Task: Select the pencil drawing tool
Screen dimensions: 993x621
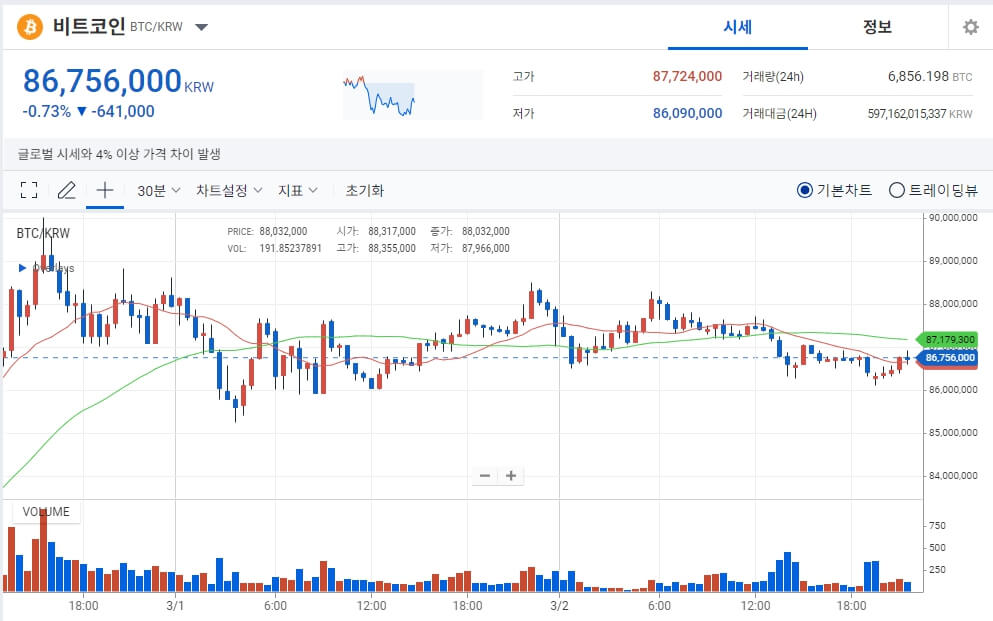Action: coord(66,189)
